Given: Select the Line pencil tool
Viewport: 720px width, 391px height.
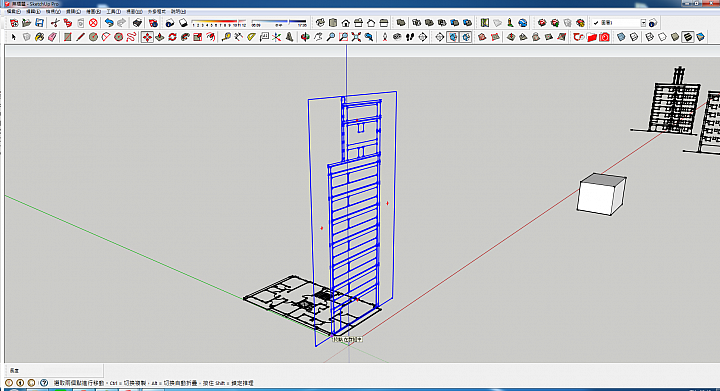Looking at the screenshot, I should pyautogui.click(x=80, y=37).
